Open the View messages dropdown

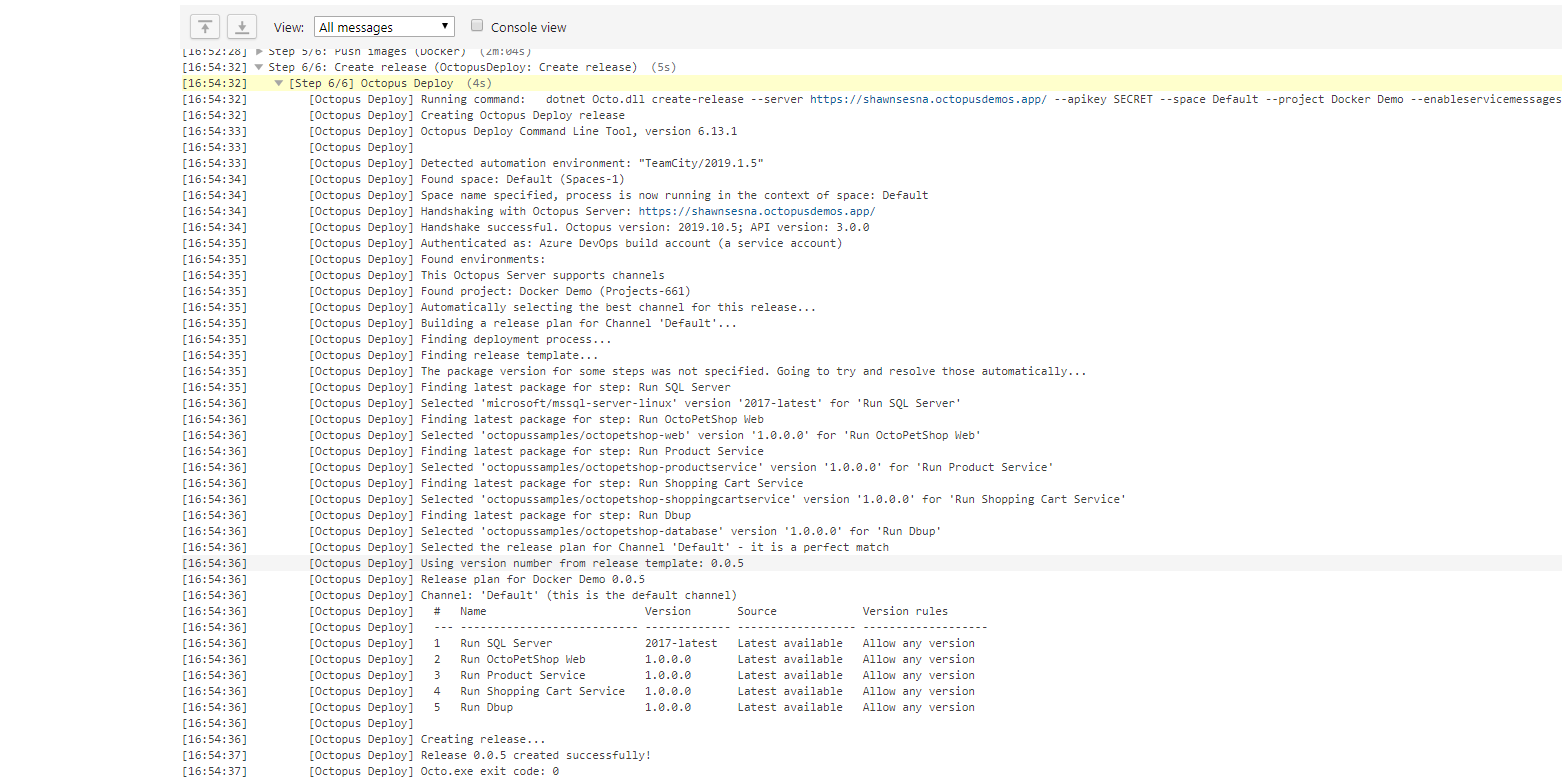pos(384,27)
